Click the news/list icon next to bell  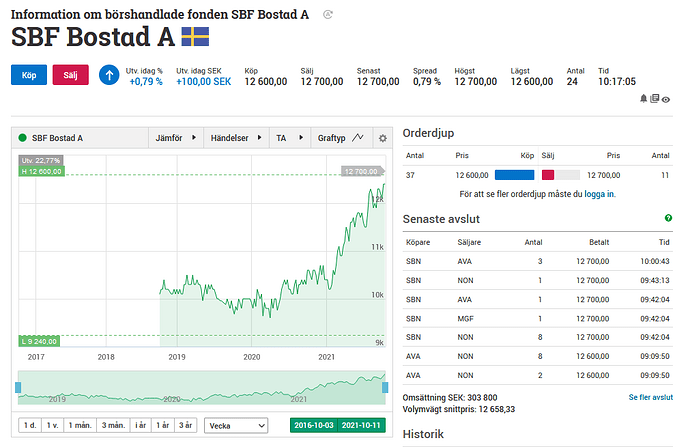[654, 98]
